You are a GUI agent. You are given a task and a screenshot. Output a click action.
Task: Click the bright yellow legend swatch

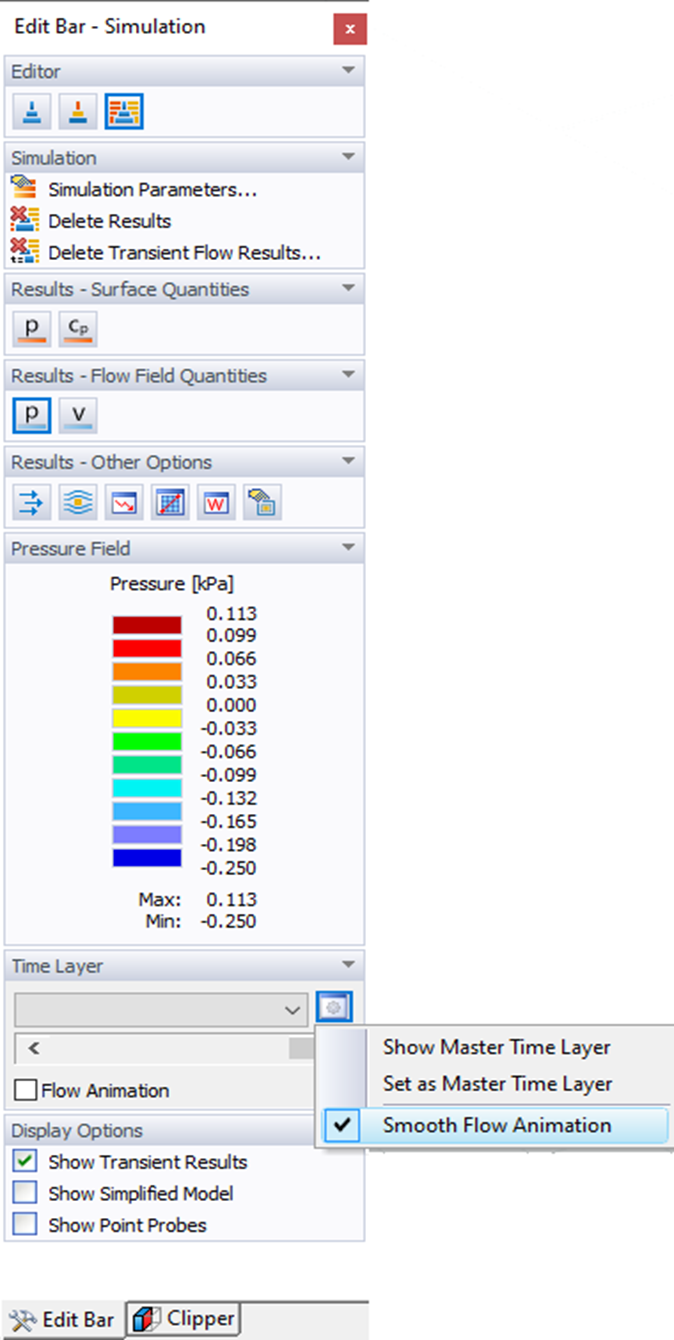pyautogui.click(x=147, y=718)
